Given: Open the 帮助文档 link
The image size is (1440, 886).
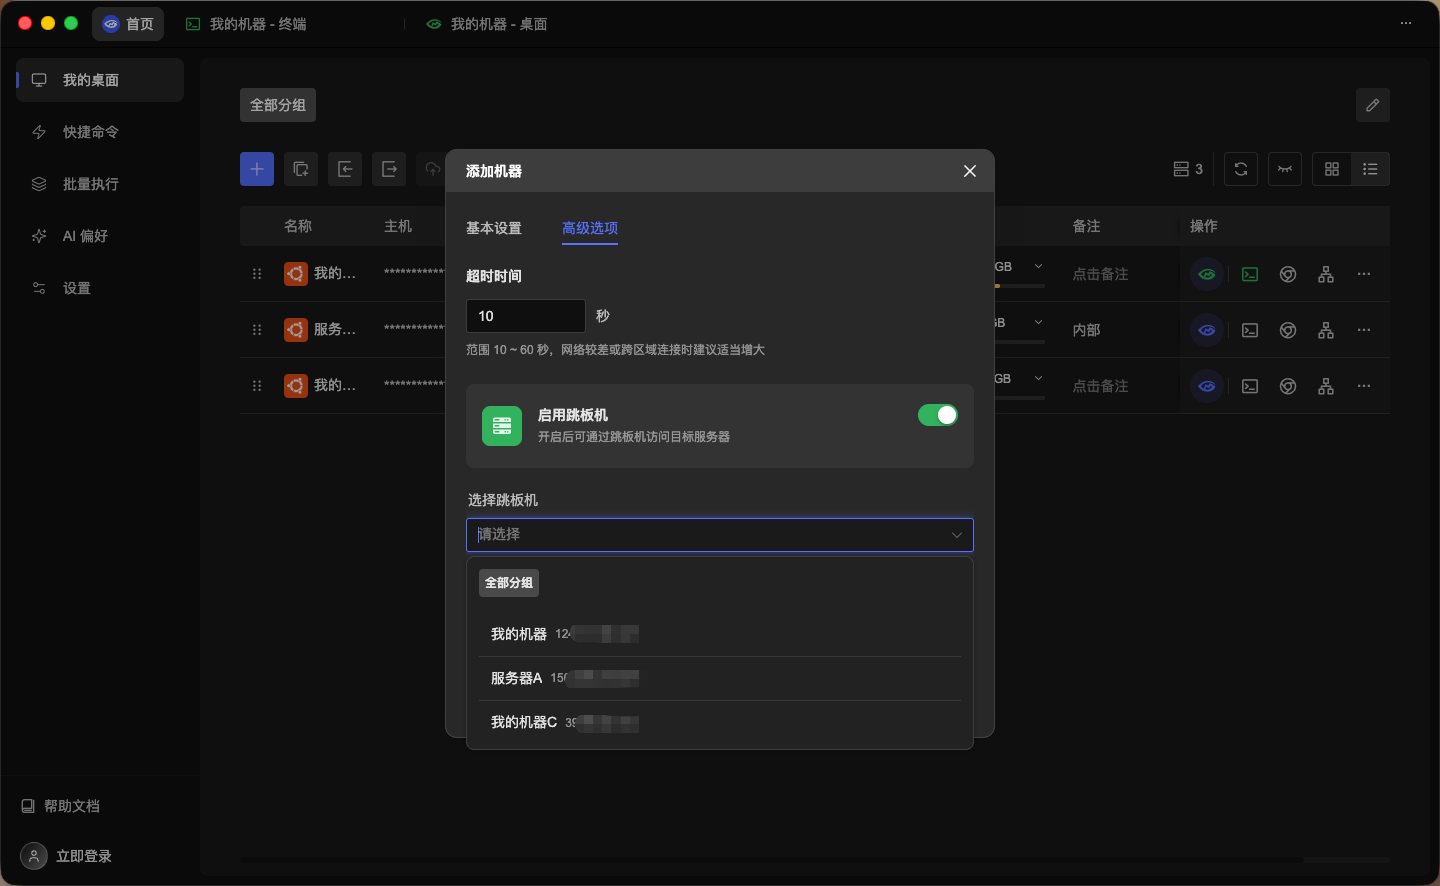Looking at the screenshot, I should [x=61, y=806].
